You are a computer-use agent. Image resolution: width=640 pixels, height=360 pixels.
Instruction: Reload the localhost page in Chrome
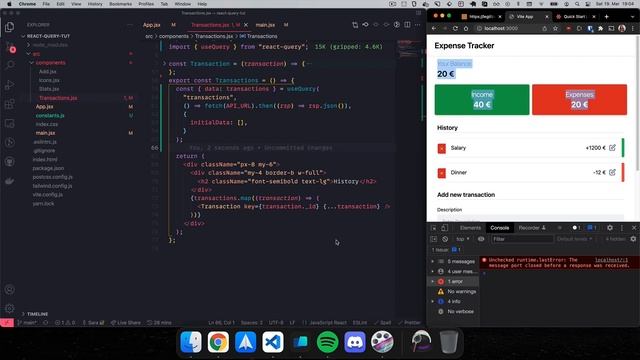pyautogui.click(x=456, y=29)
